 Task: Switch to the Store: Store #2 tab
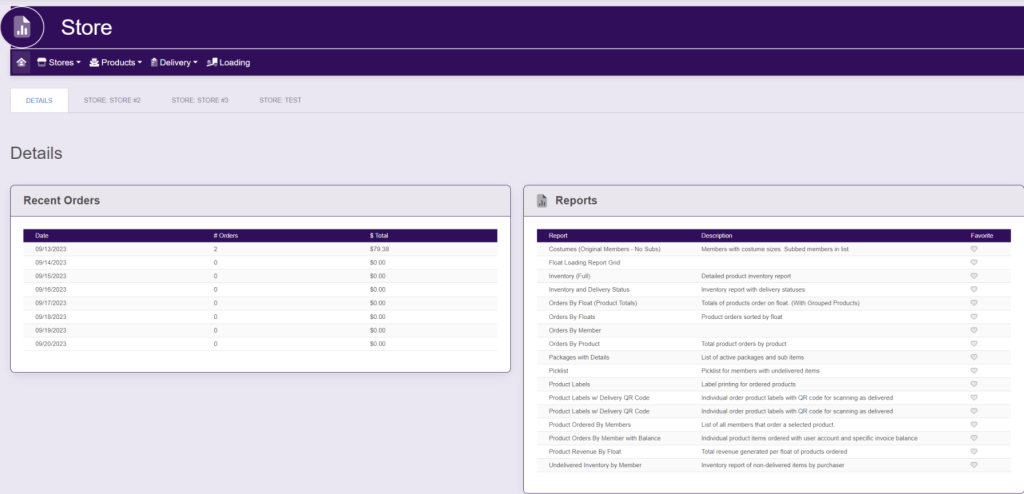(112, 101)
